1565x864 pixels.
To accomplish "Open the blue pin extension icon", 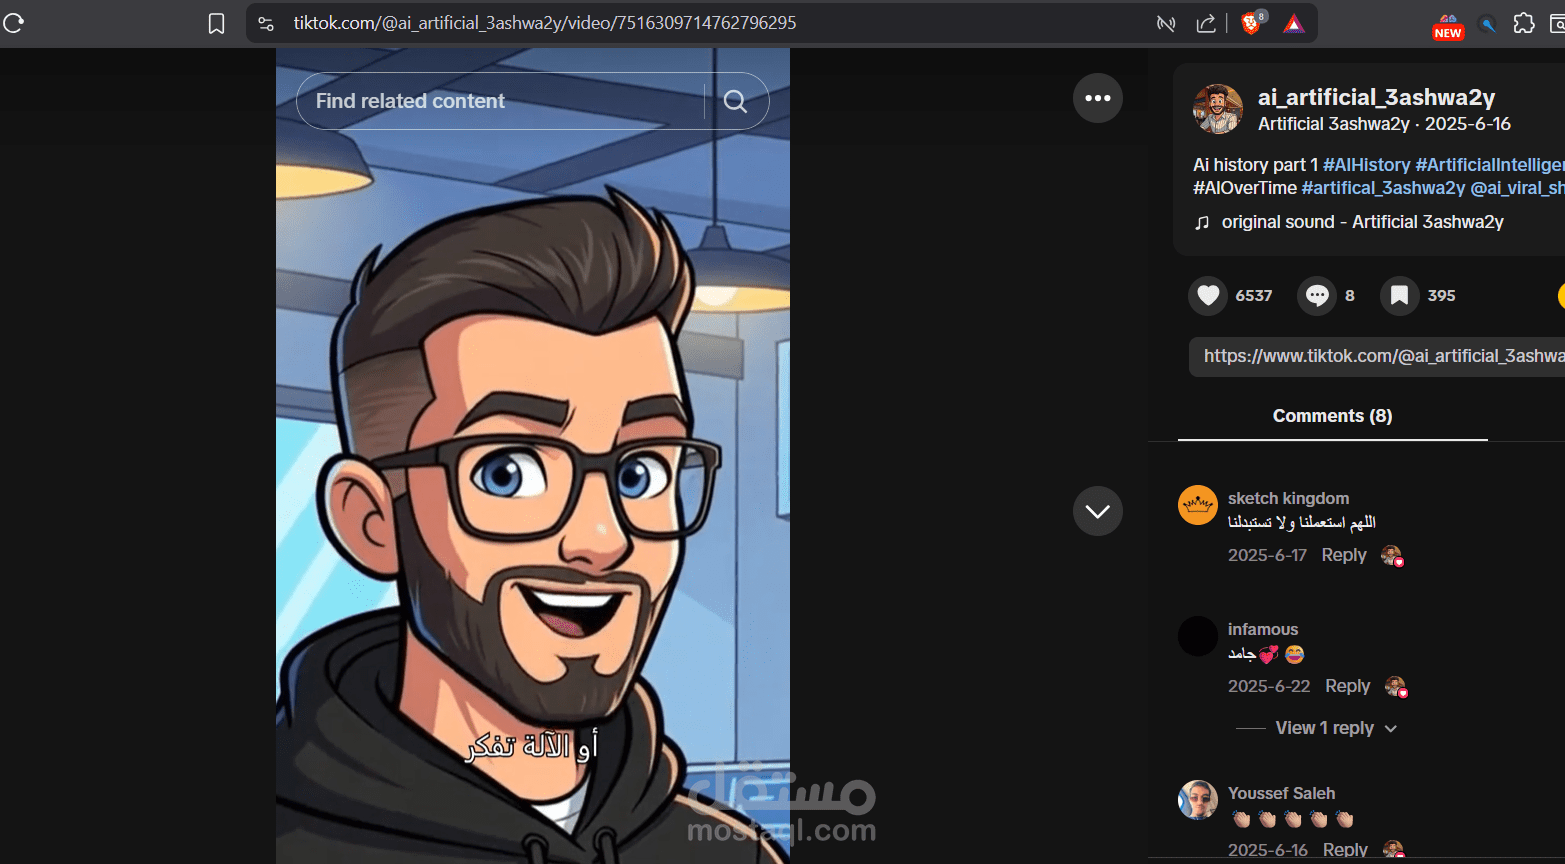I will 1488,24.
